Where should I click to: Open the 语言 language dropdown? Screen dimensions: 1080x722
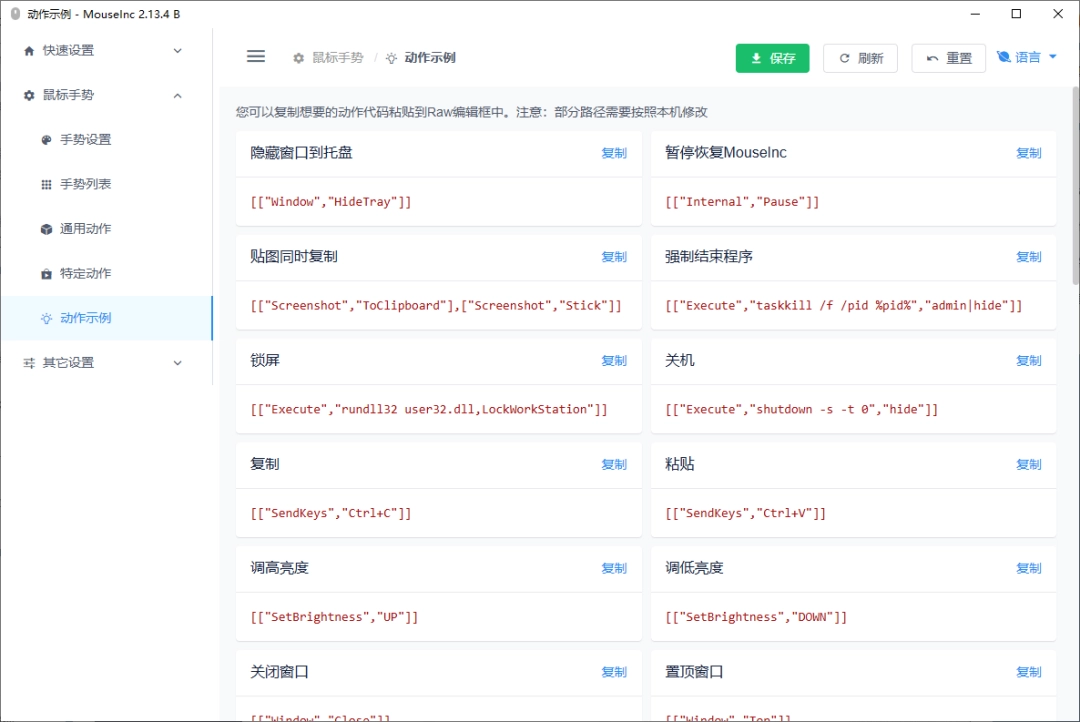point(1027,58)
